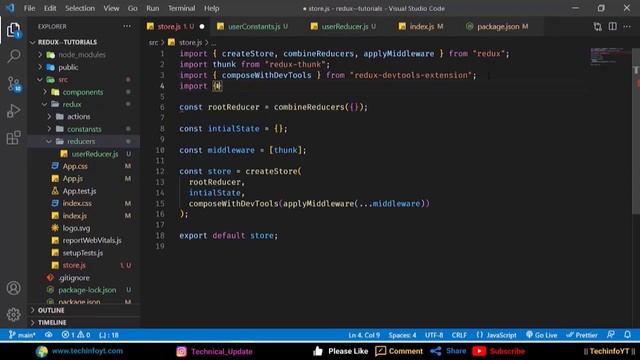The width and height of the screenshot is (640, 360).
Task: Click the errors and warnings status indicator
Action: click(x=76, y=335)
